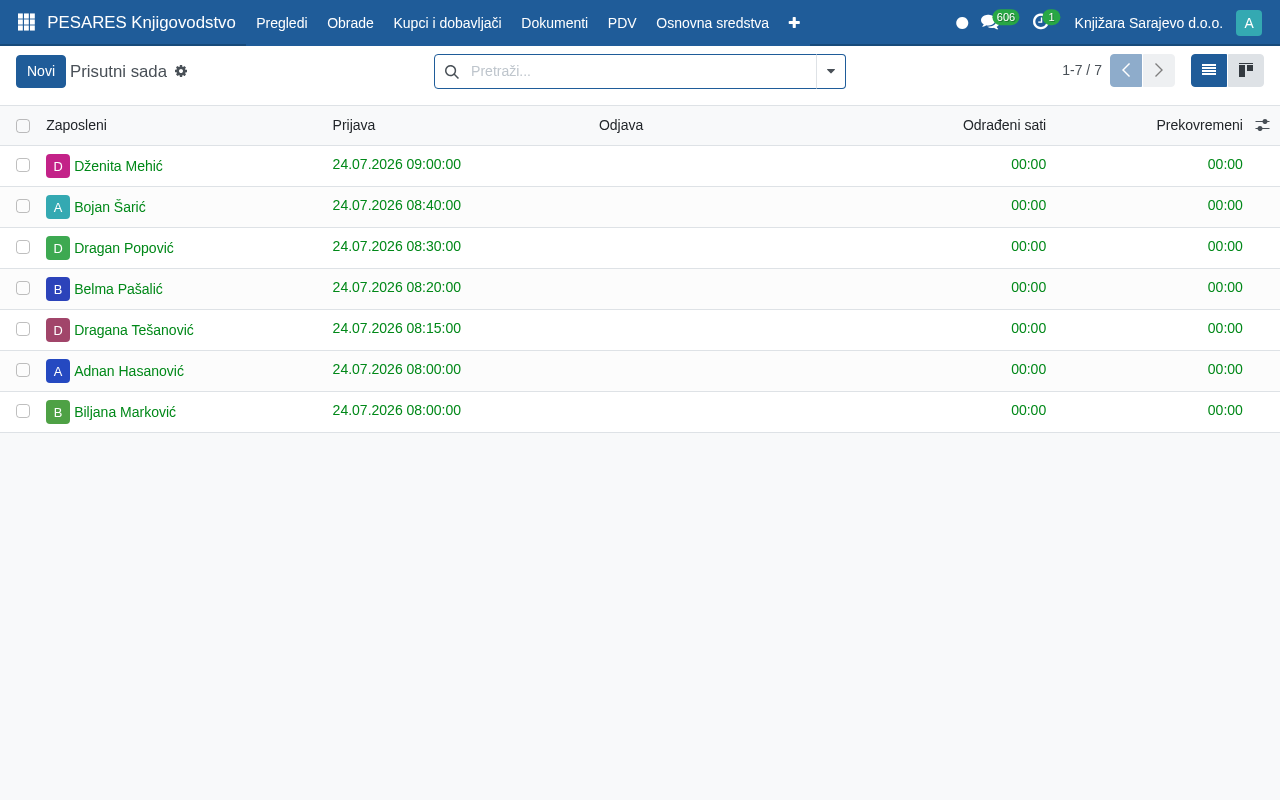Image resolution: width=1280 pixels, height=800 pixels.
Task: Go to the previous page arrow
Action: pyautogui.click(x=1126, y=71)
